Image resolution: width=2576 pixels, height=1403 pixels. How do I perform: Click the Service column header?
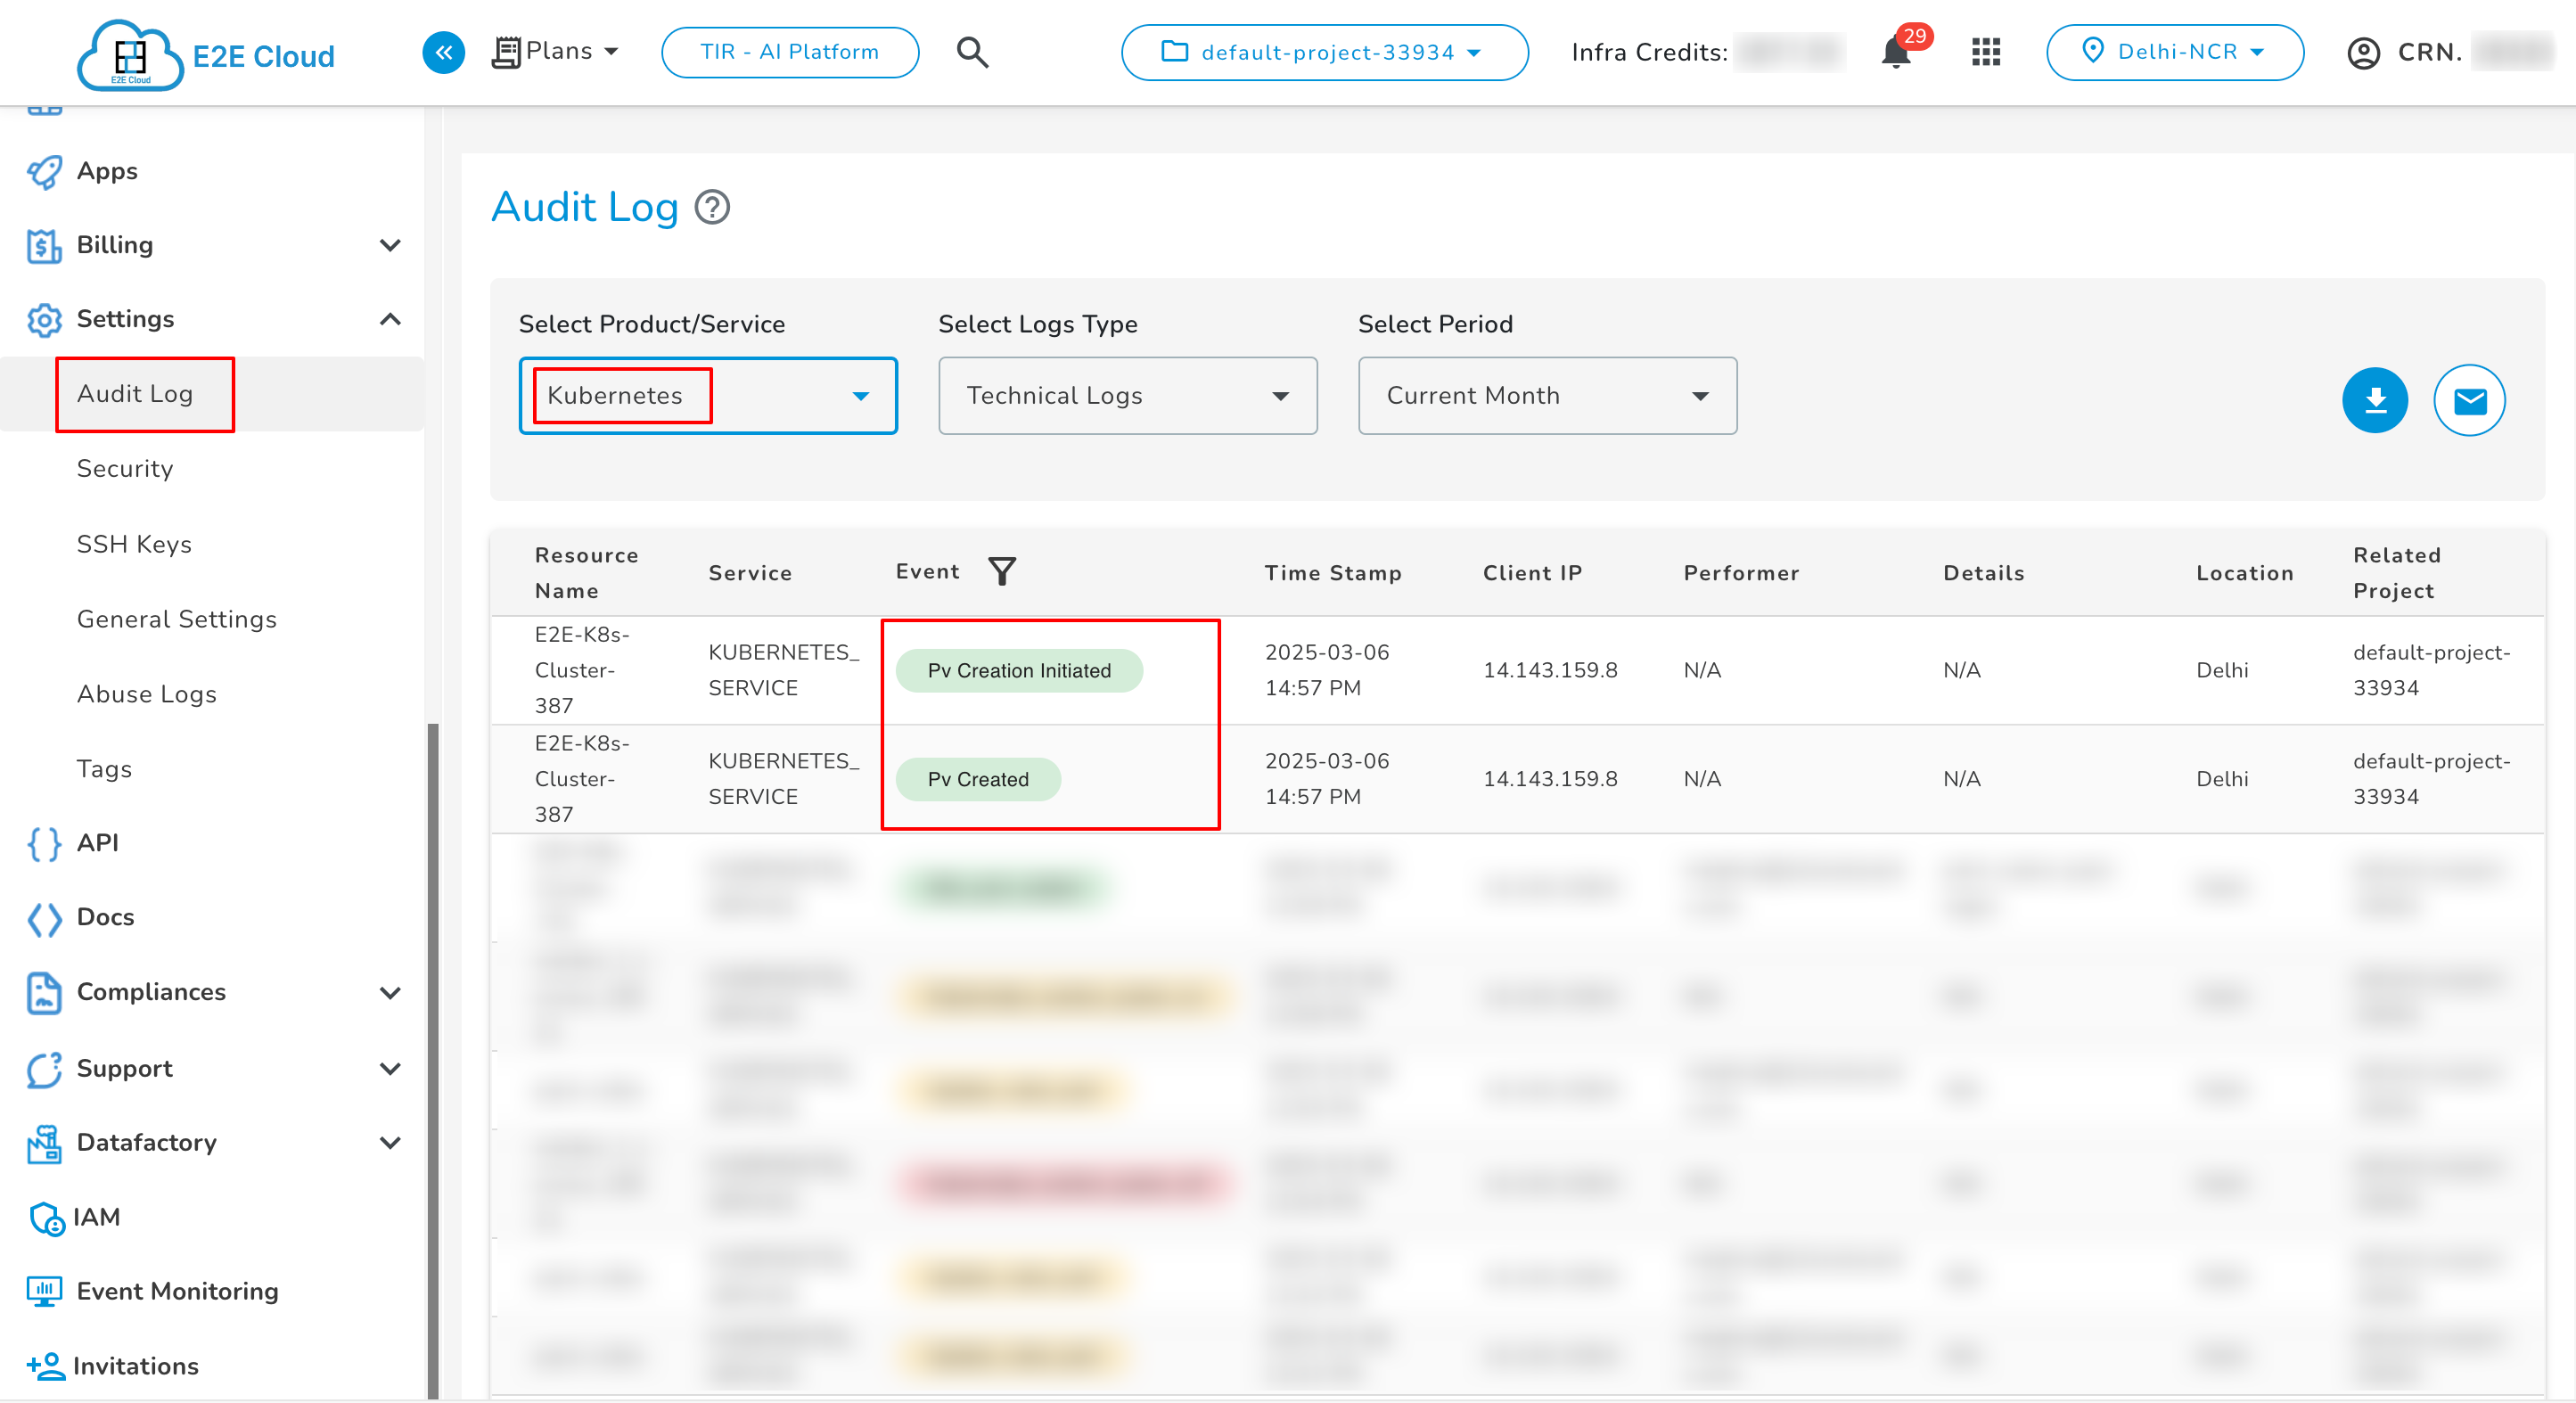pyautogui.click(x=750, y=573)
